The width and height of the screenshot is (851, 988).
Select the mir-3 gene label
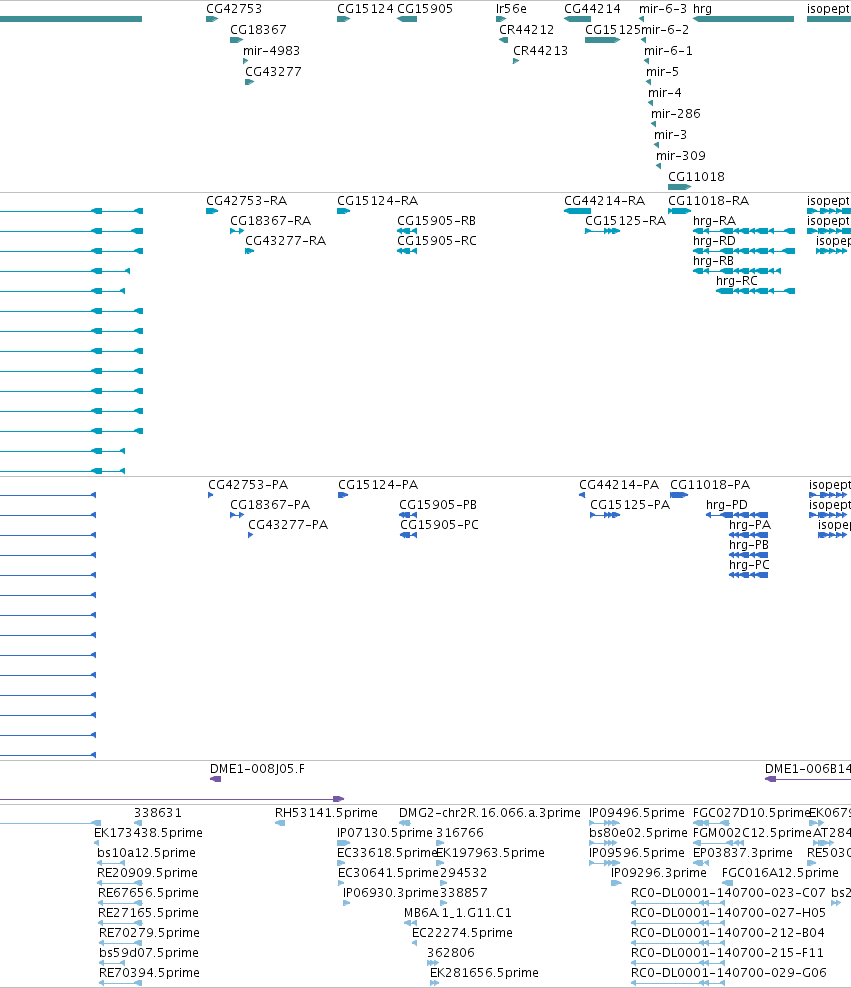click(670, 134)
